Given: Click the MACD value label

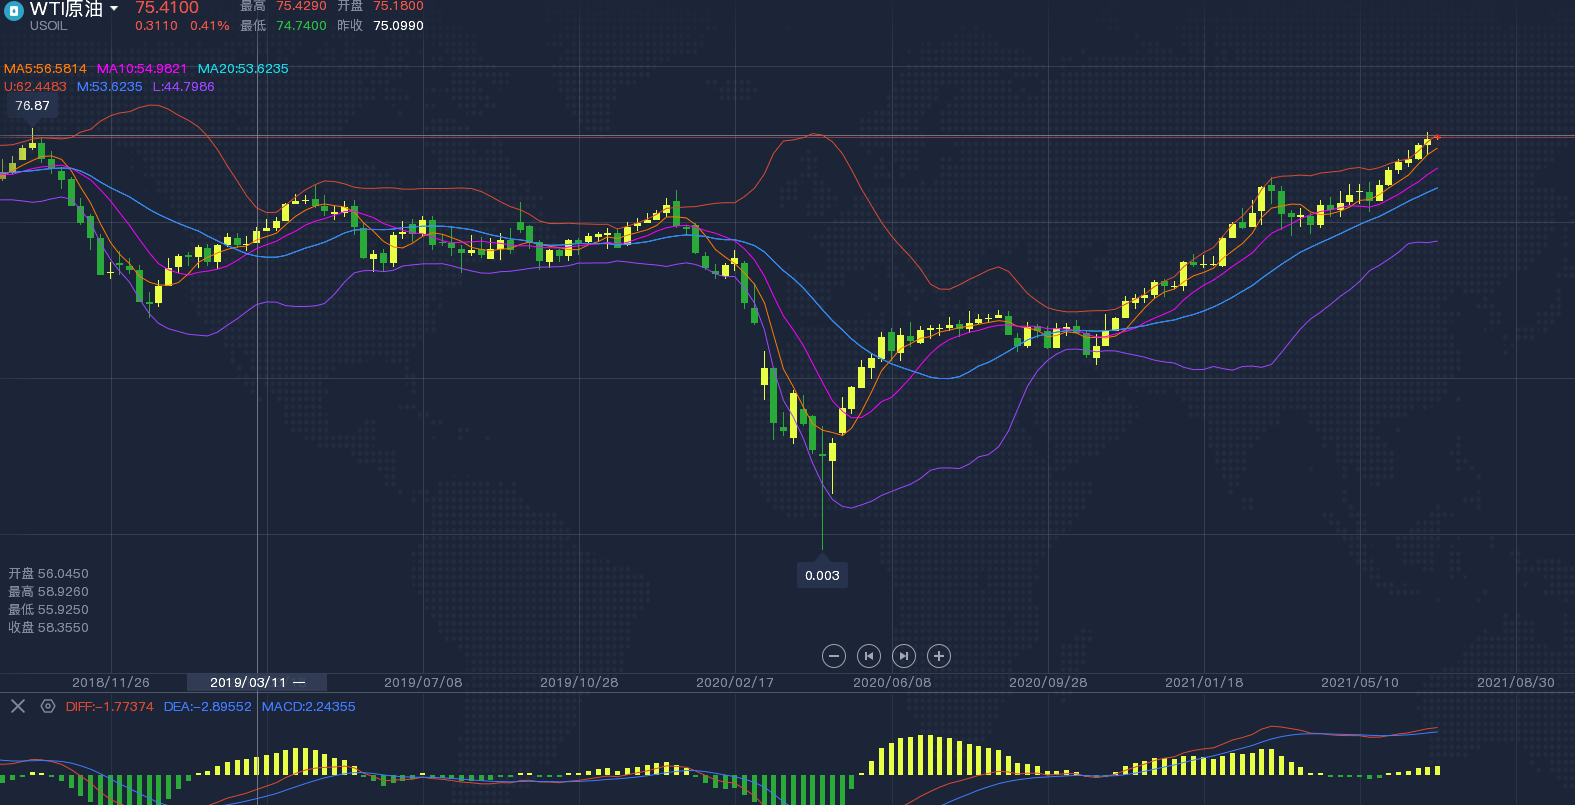Looking at the screenshot, I should click(308, 707).
